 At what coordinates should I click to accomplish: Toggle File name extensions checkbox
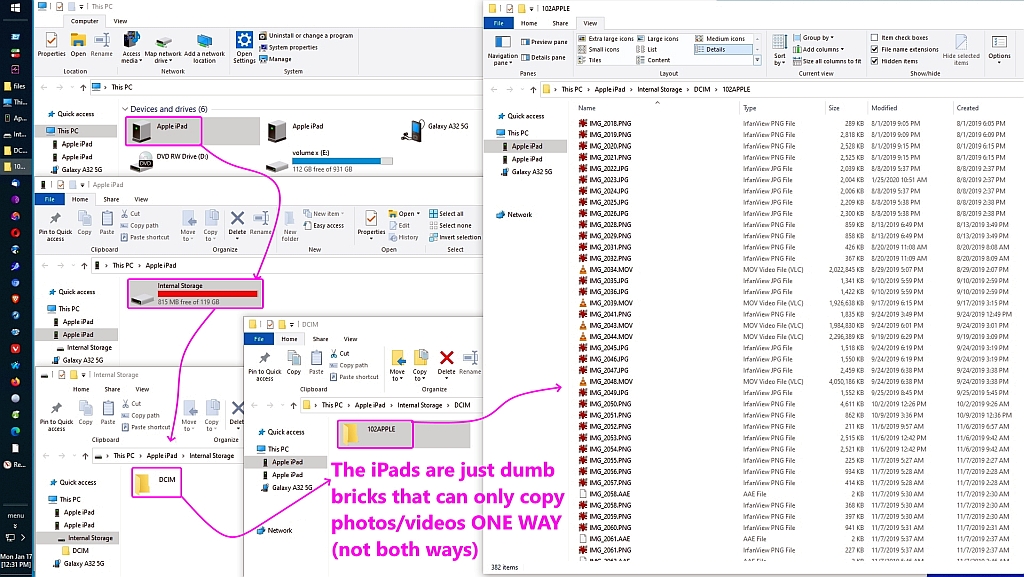[x=874, y=50]
